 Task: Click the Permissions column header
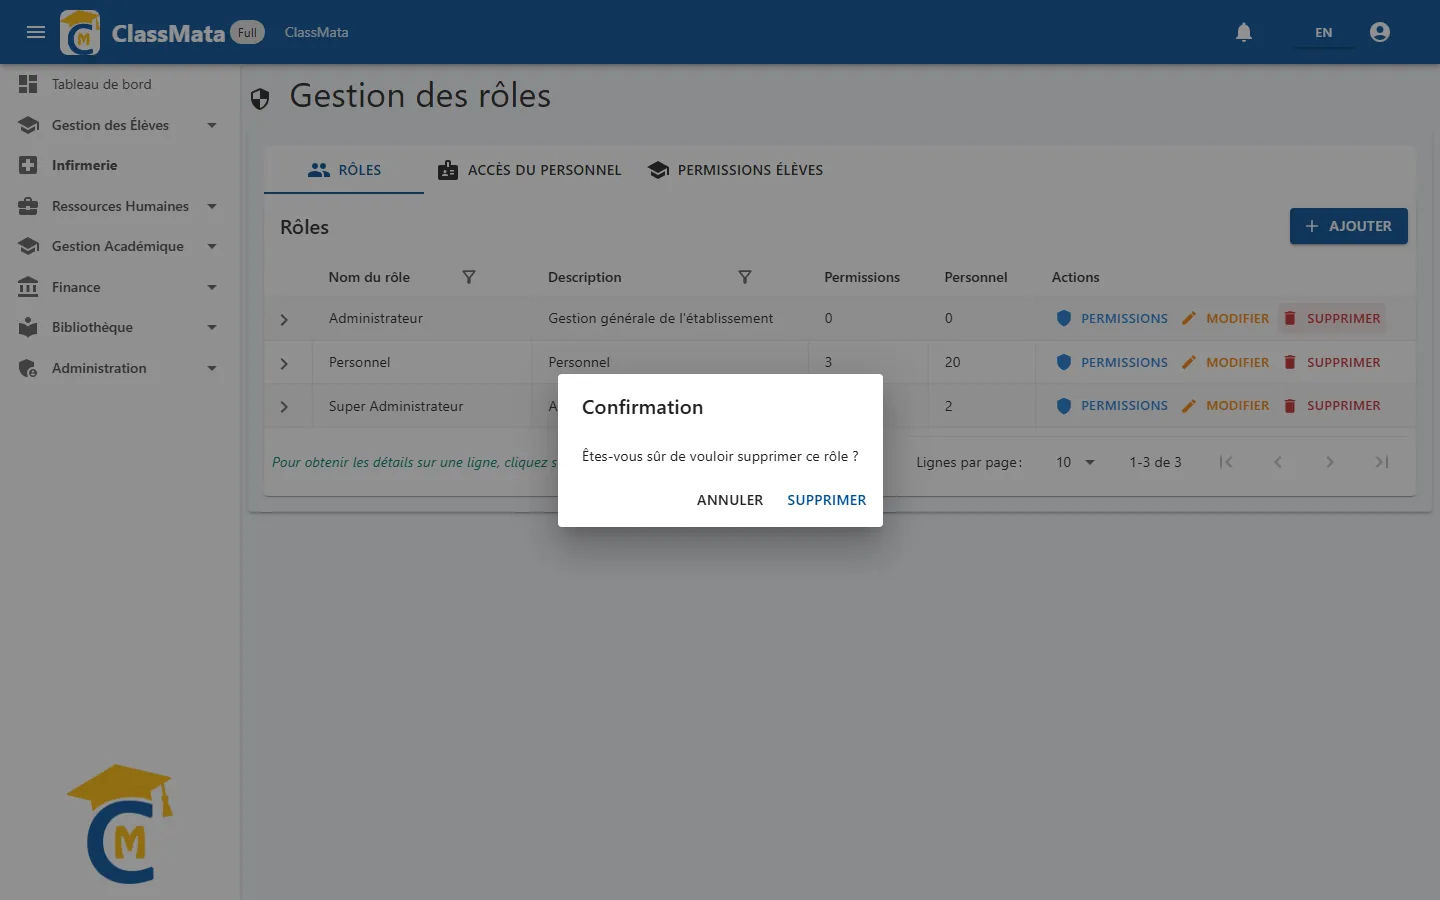click(x=862, y=277)
